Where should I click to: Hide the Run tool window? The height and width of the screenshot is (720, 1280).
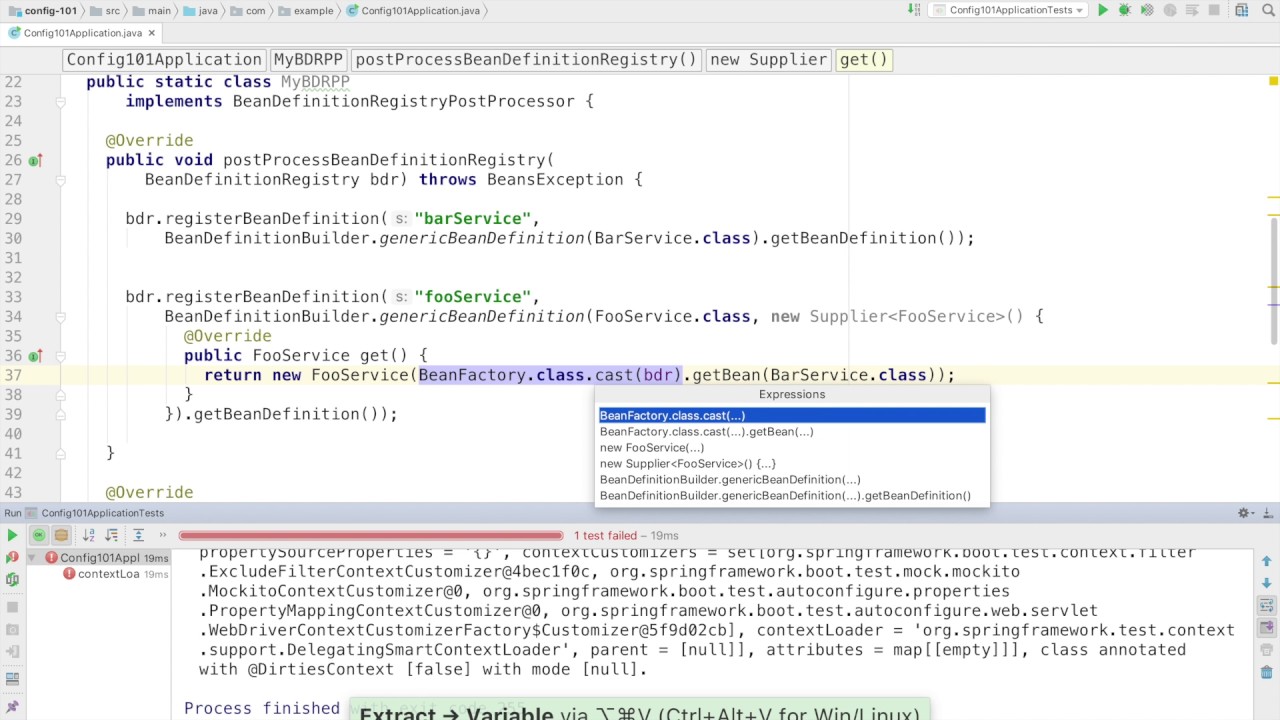pos(1267,513)
